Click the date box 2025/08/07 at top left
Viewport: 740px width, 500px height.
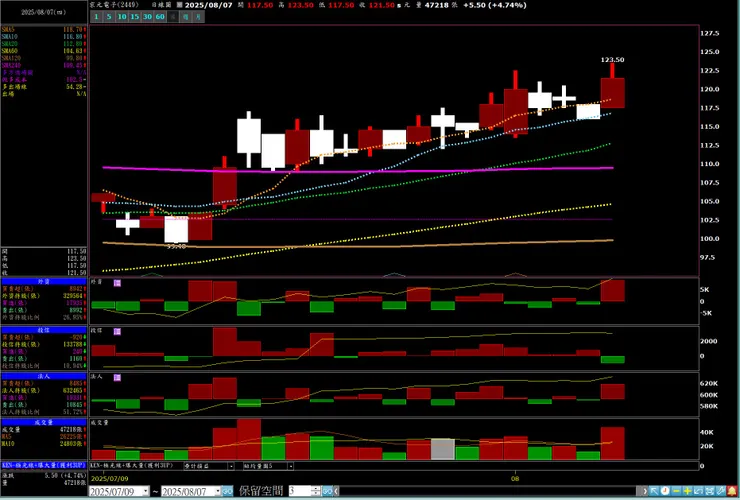(43, 12)
